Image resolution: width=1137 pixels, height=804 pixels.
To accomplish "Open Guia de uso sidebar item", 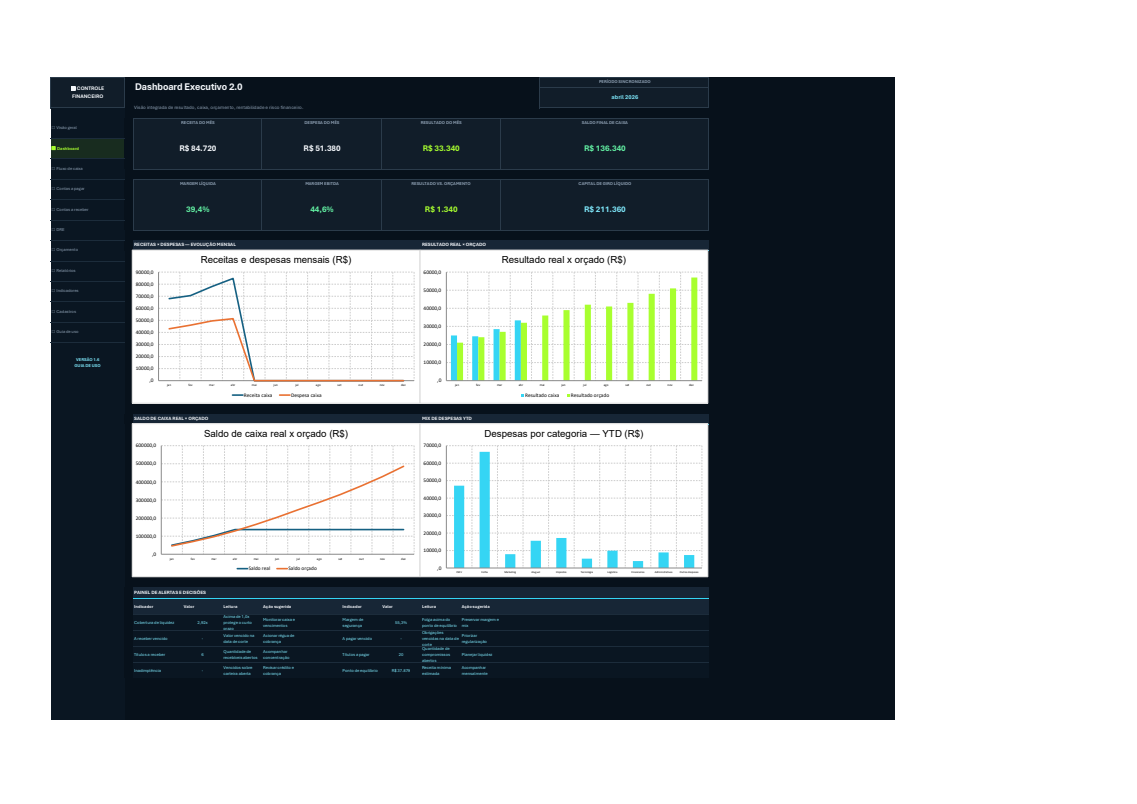I will (x=87, y=331).
